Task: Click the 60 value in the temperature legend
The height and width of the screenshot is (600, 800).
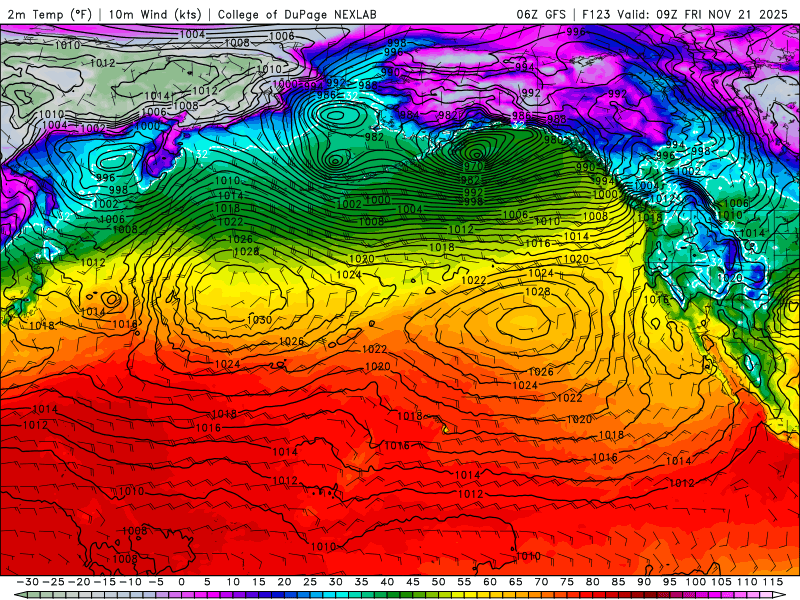Action: coord(490,582)
